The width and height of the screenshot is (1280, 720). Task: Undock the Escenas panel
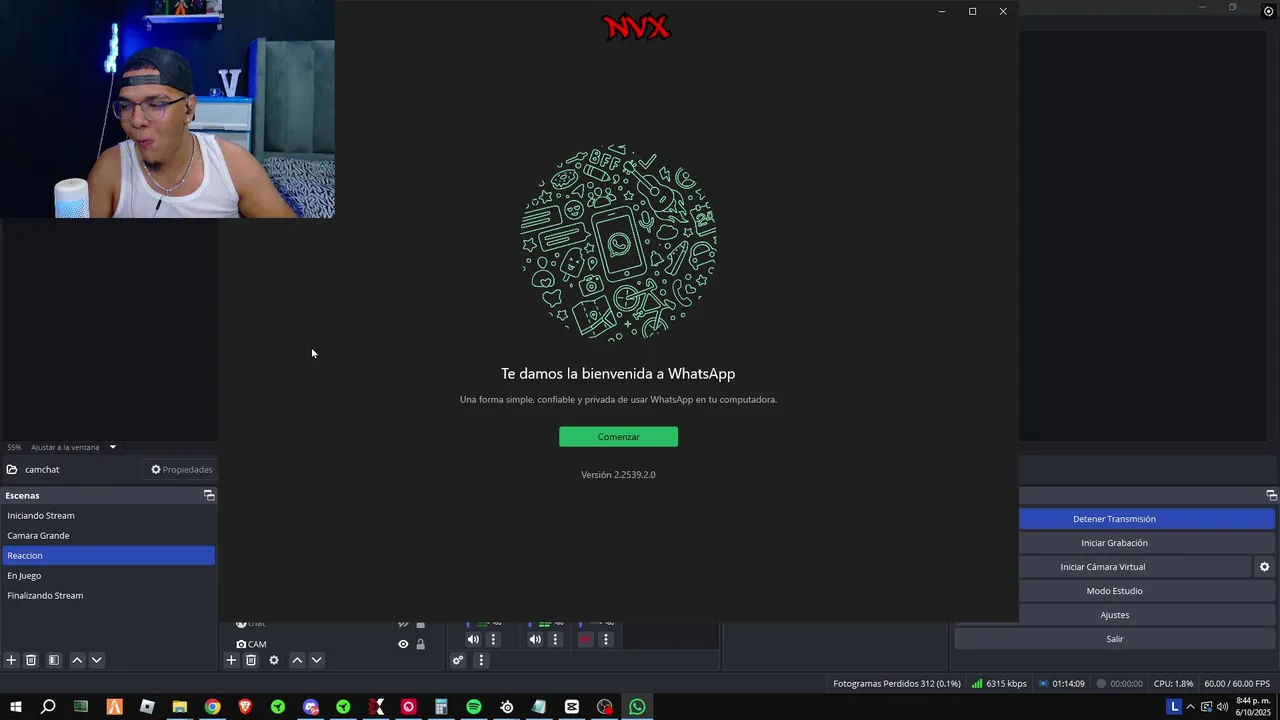click(x=209, y=495)
